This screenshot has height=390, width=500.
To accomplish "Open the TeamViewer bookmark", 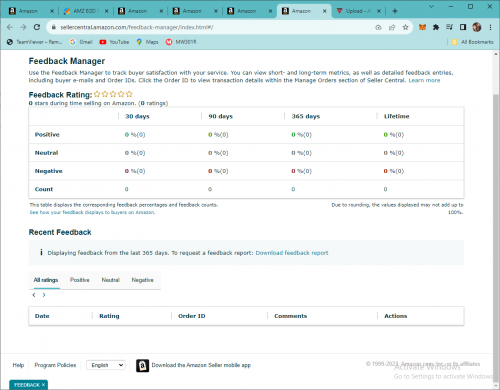I will (x=35, y=42).
